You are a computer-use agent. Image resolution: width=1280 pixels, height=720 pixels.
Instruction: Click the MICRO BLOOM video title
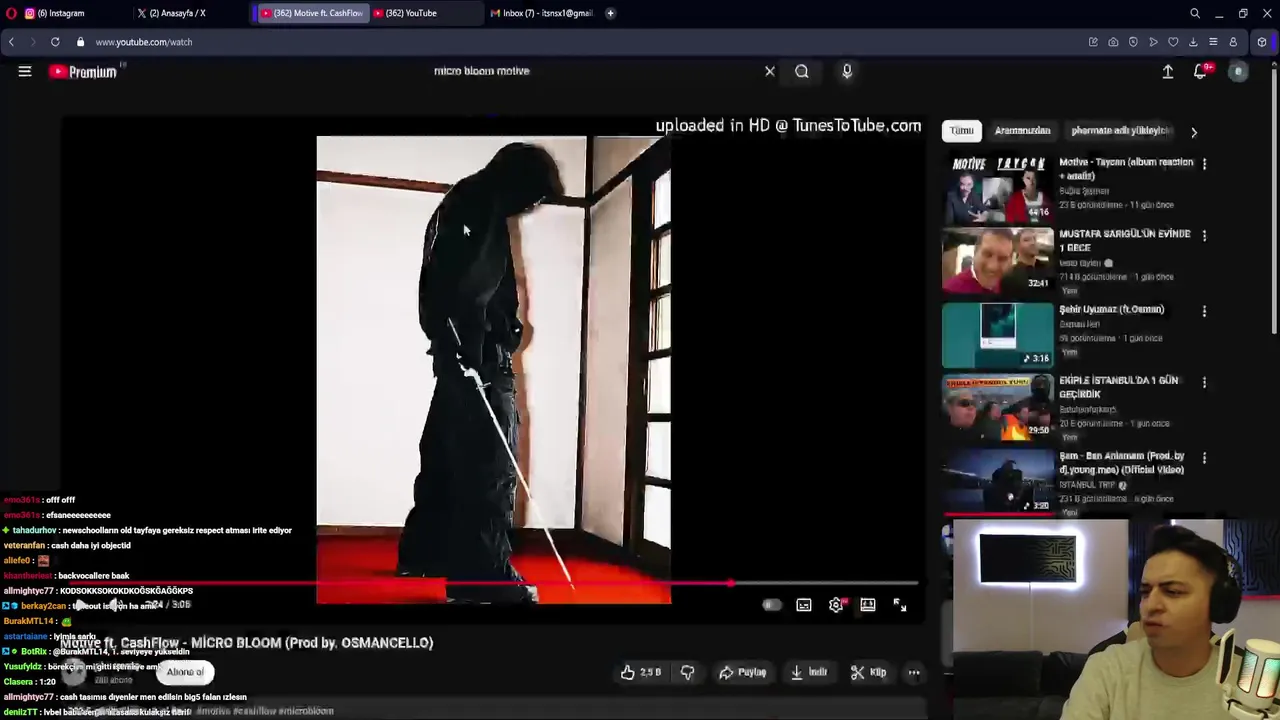247,643
